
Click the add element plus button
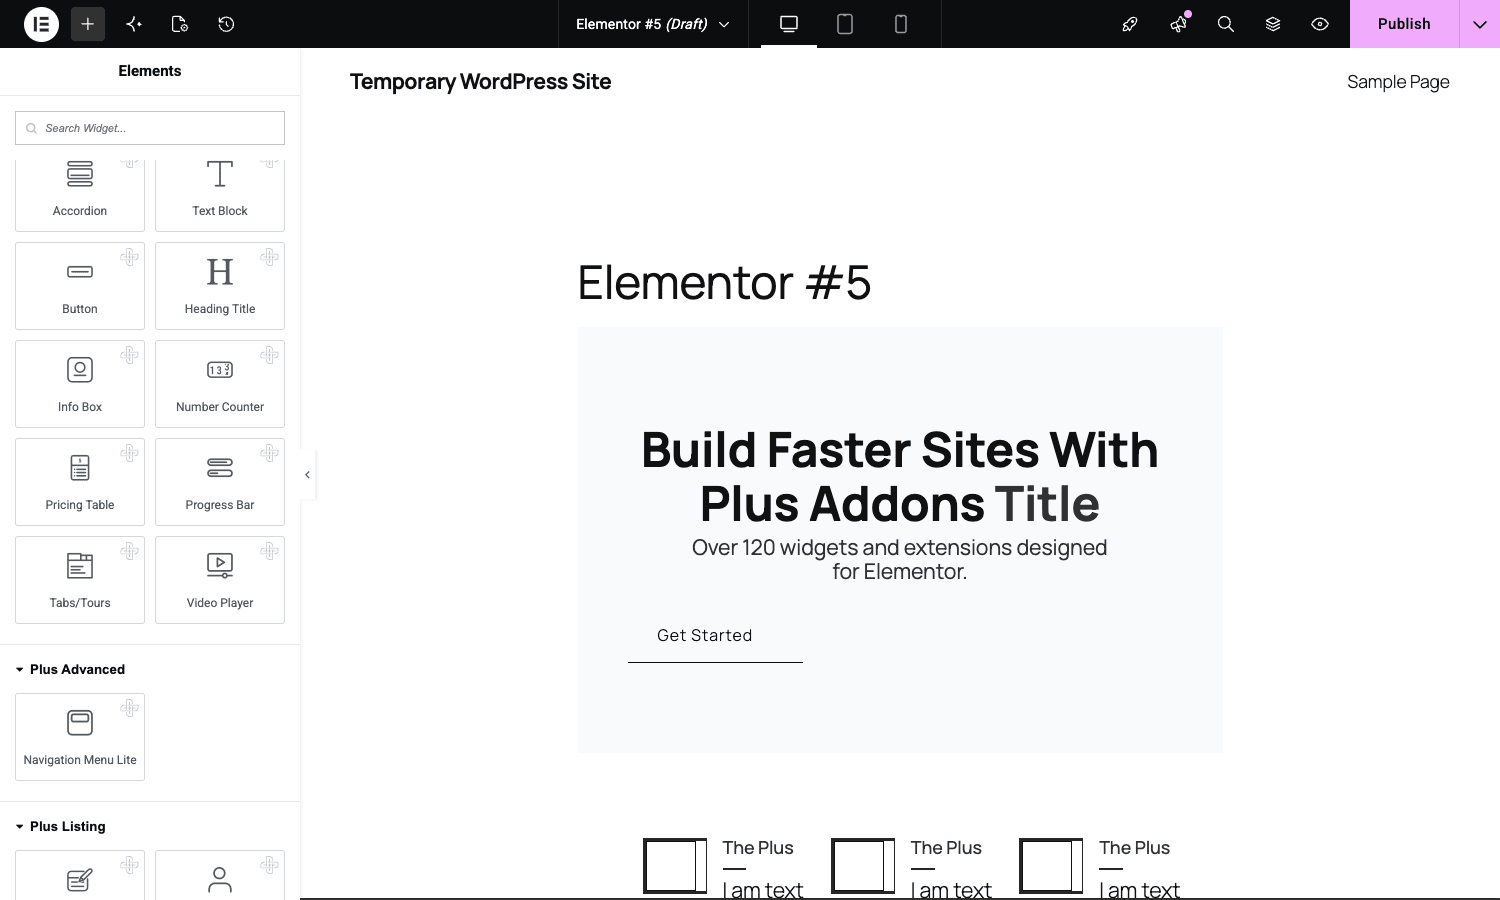tap(88, 24)
